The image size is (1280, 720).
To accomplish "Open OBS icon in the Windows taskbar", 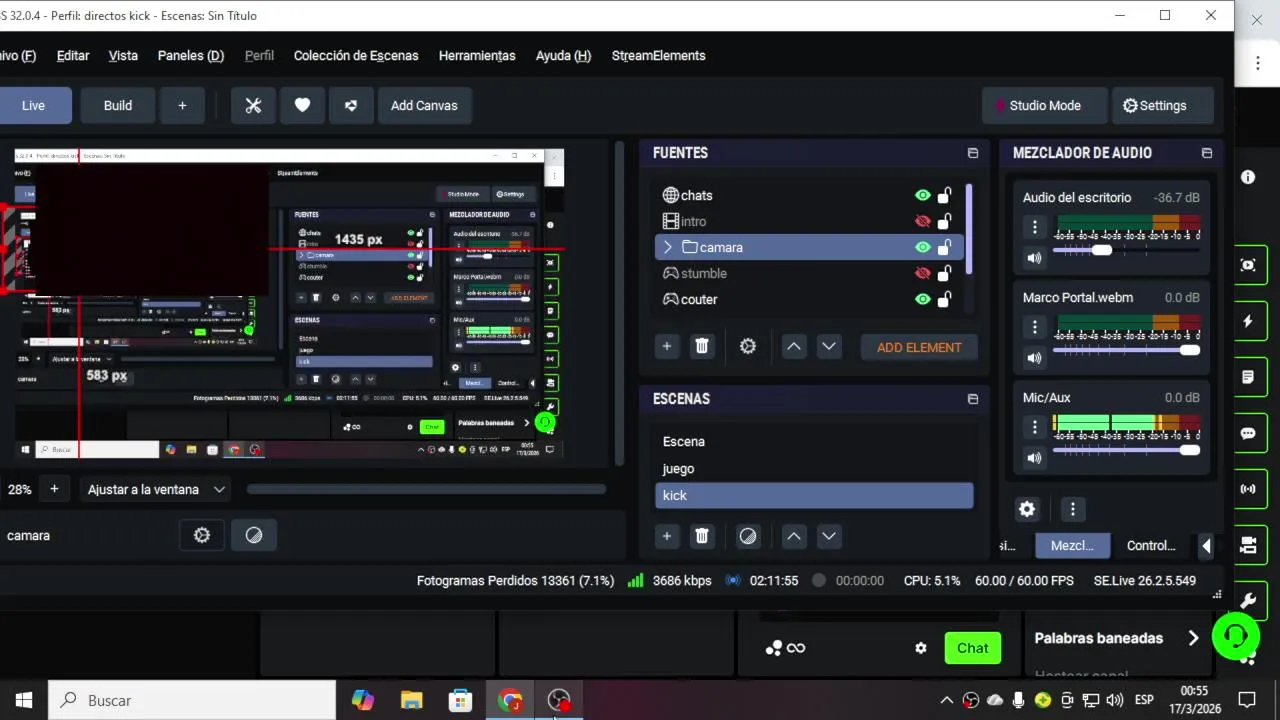I will (559, 700).
